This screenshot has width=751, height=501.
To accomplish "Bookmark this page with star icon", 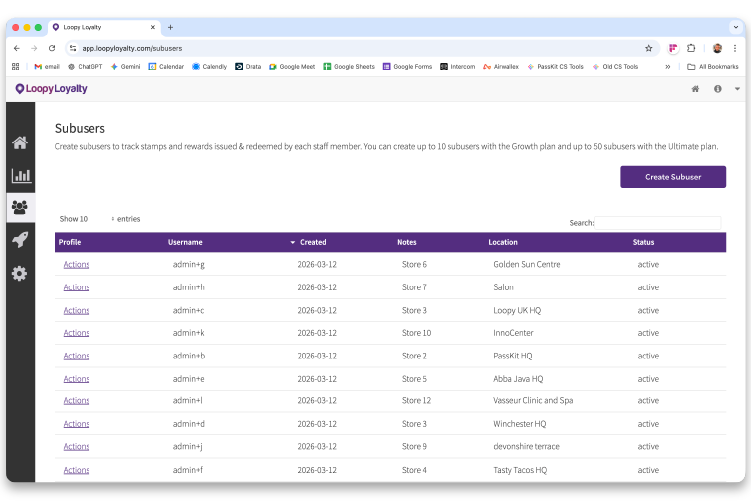I will [648, 48].
